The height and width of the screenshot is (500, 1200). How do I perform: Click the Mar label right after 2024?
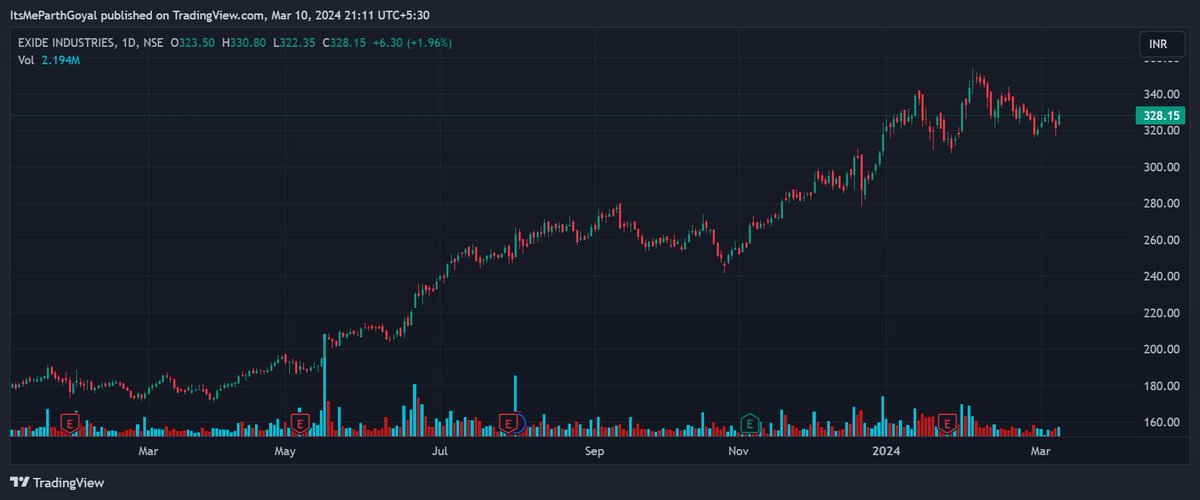(x=1041, y=452)
